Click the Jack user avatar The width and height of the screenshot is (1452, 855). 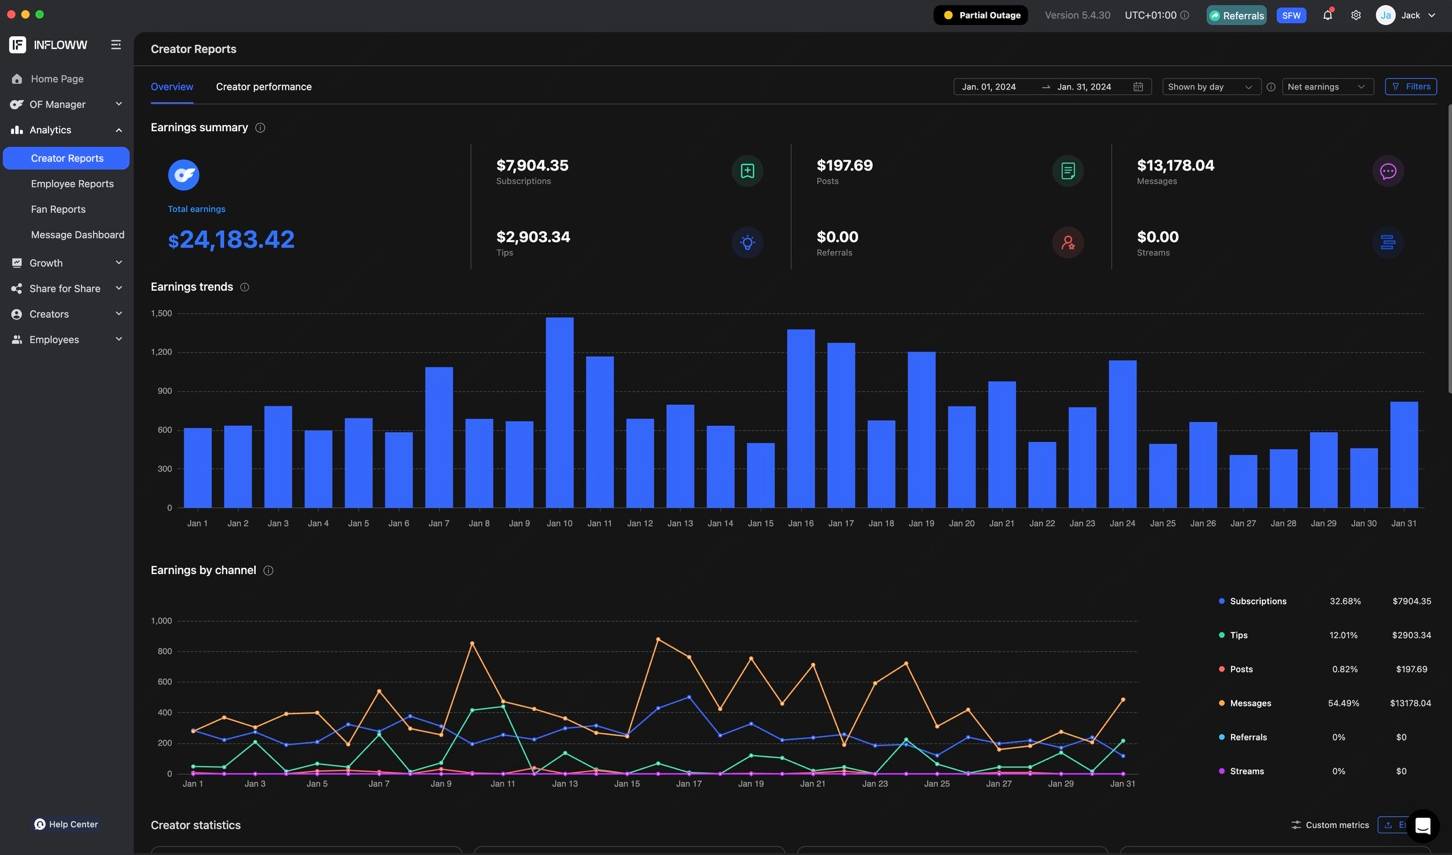click(x=1385, y=15)
